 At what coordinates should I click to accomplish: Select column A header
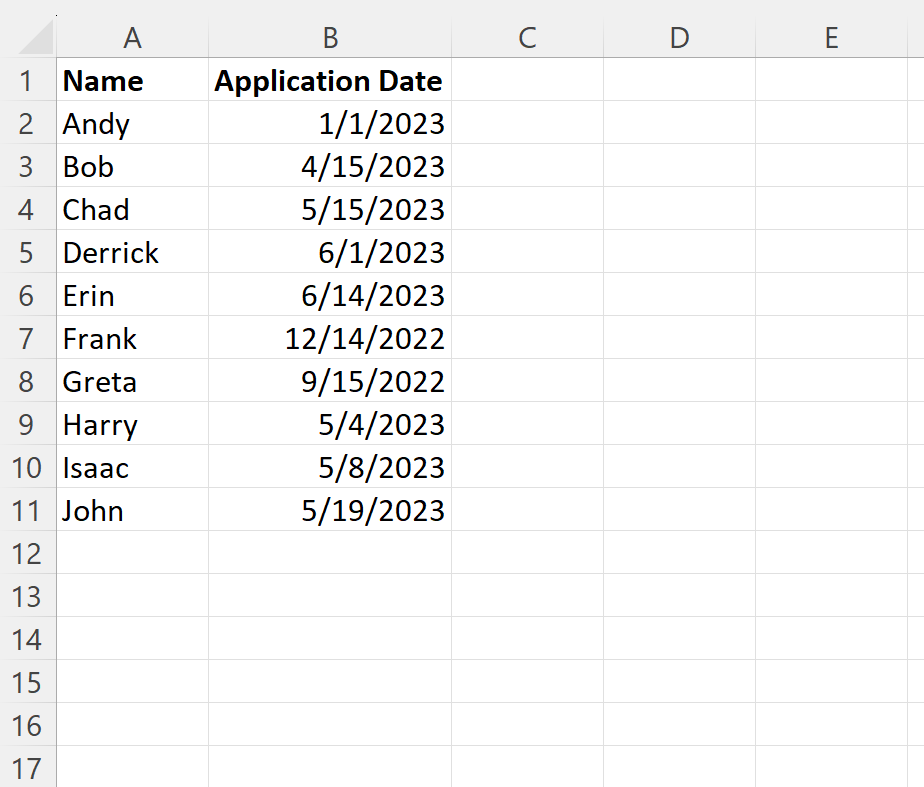pos(133,38)
